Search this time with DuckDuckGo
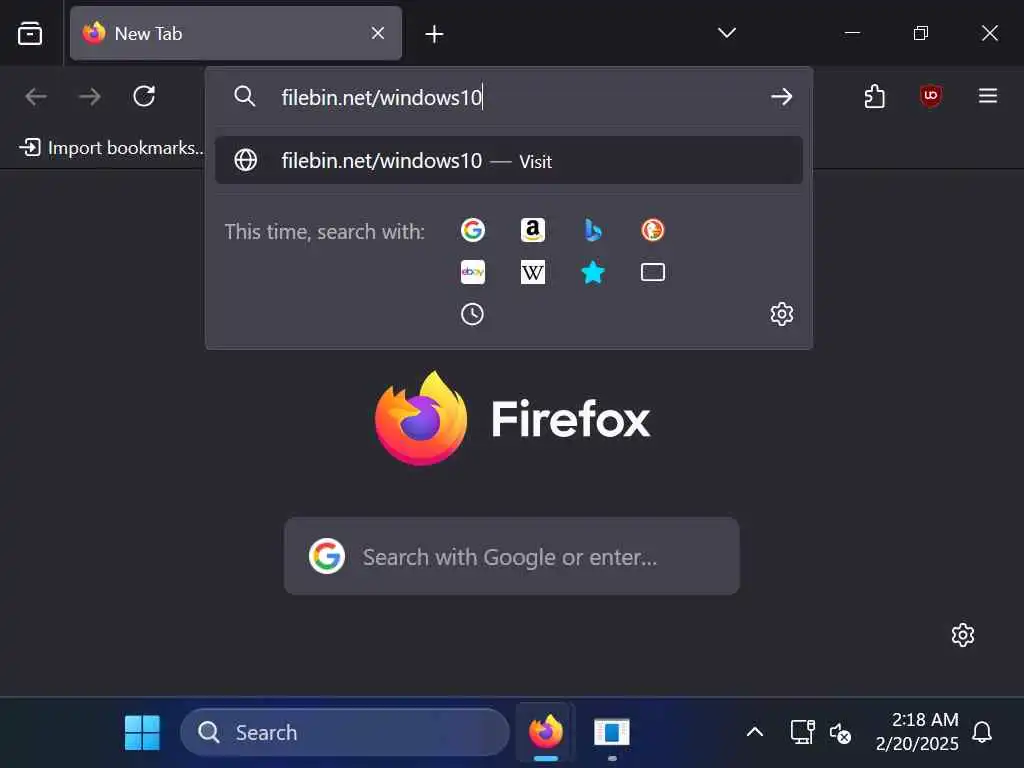Viewport: 1024px width, 768px height. coord(652,230)
